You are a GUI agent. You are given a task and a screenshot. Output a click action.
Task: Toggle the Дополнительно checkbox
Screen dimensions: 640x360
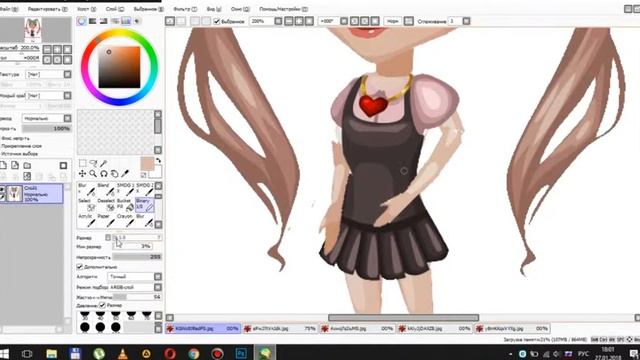[80, 267]
